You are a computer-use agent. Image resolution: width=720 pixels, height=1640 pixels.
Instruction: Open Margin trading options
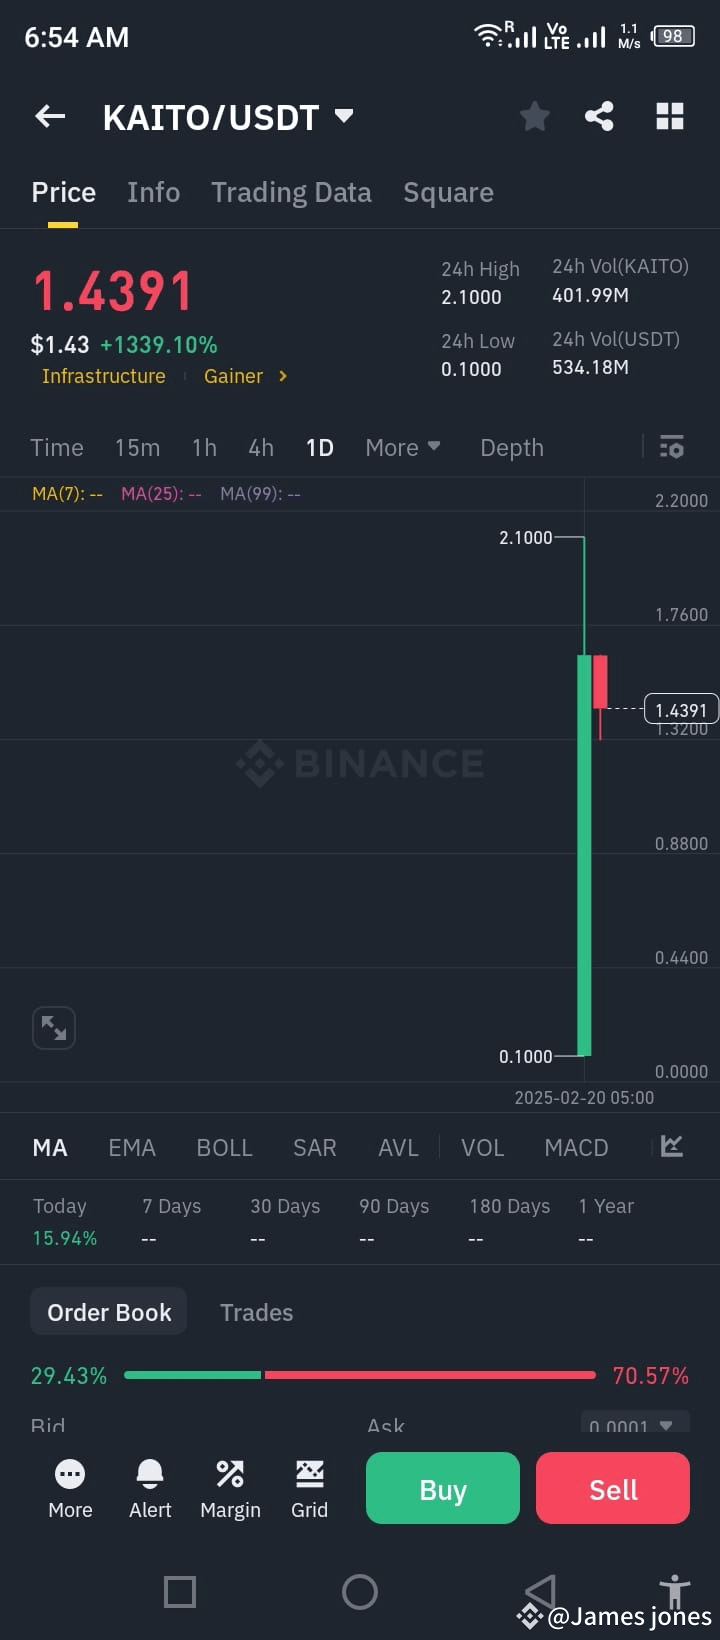click(x=229, y=1488)
